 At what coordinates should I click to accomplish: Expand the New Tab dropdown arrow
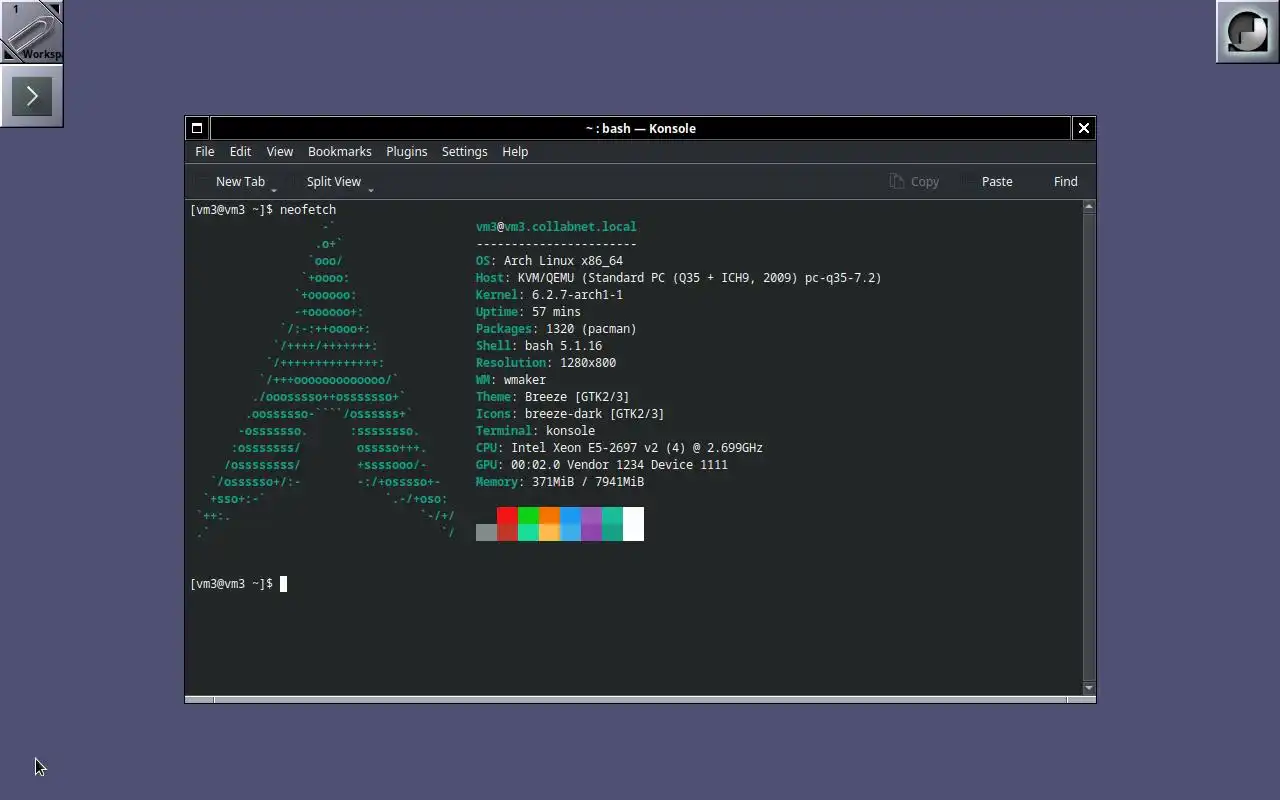[274, 188]
